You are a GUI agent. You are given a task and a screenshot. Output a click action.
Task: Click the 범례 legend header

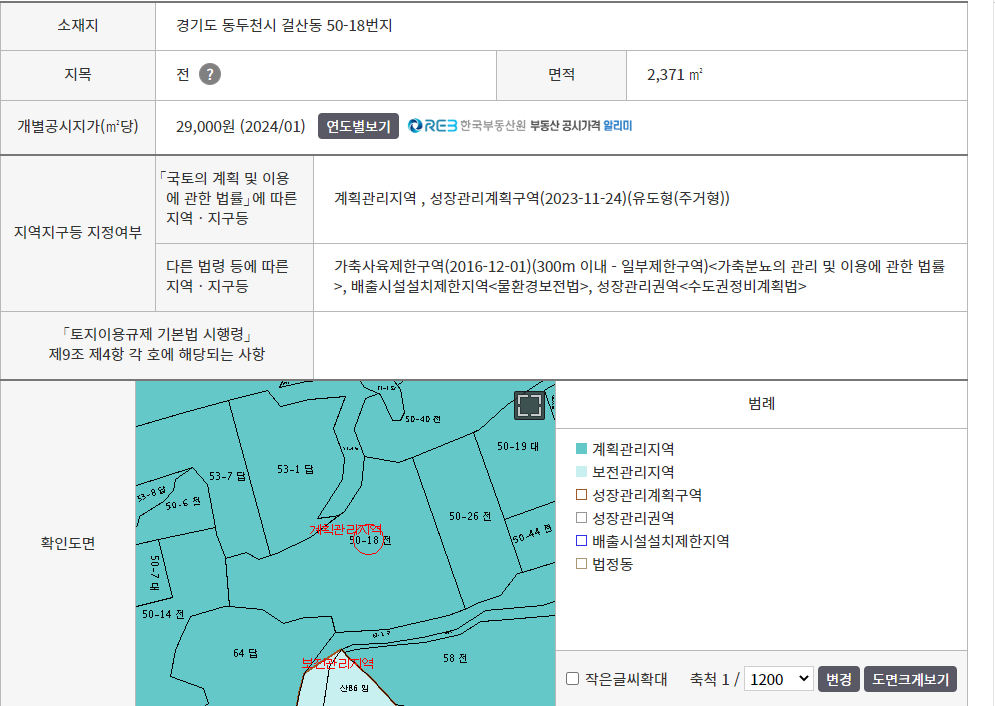click(x=761, y=403)
